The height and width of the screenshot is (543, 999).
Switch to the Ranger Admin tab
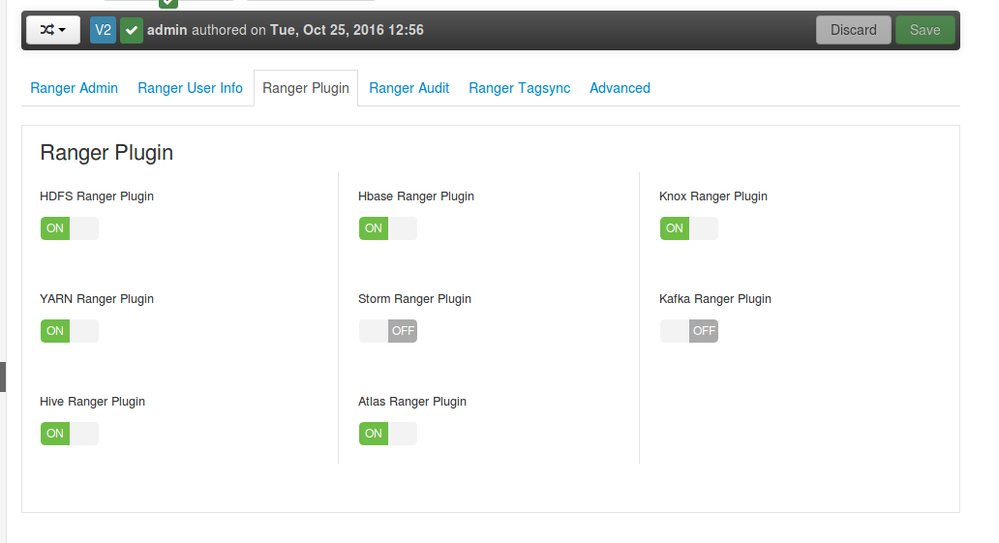(74, 88)
